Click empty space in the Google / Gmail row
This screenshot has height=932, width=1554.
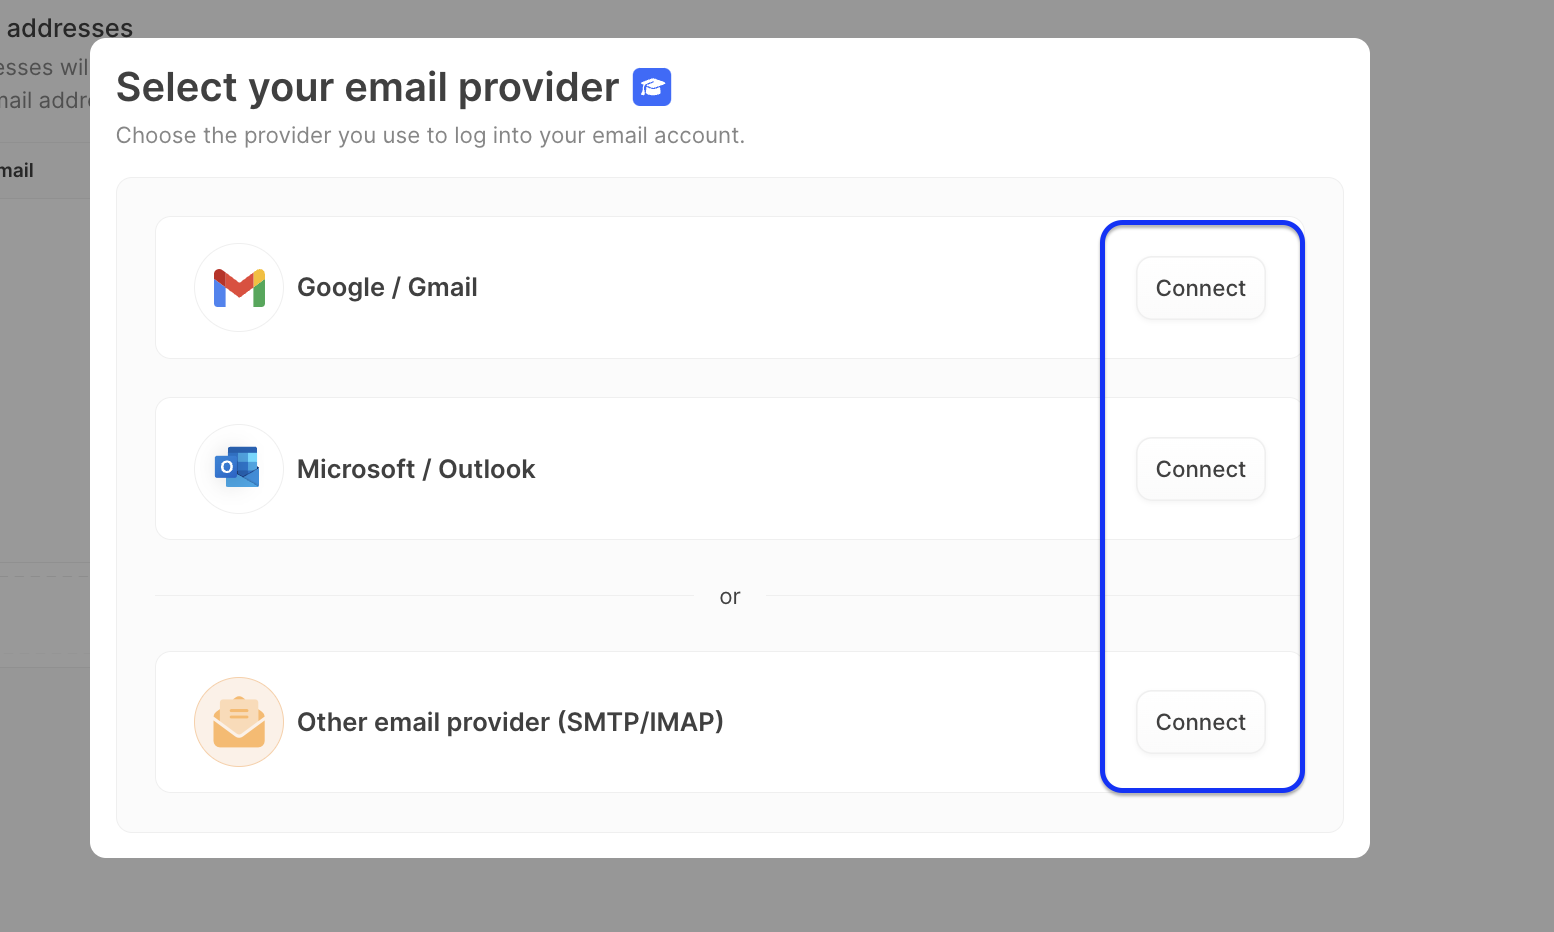click(780, 288)
